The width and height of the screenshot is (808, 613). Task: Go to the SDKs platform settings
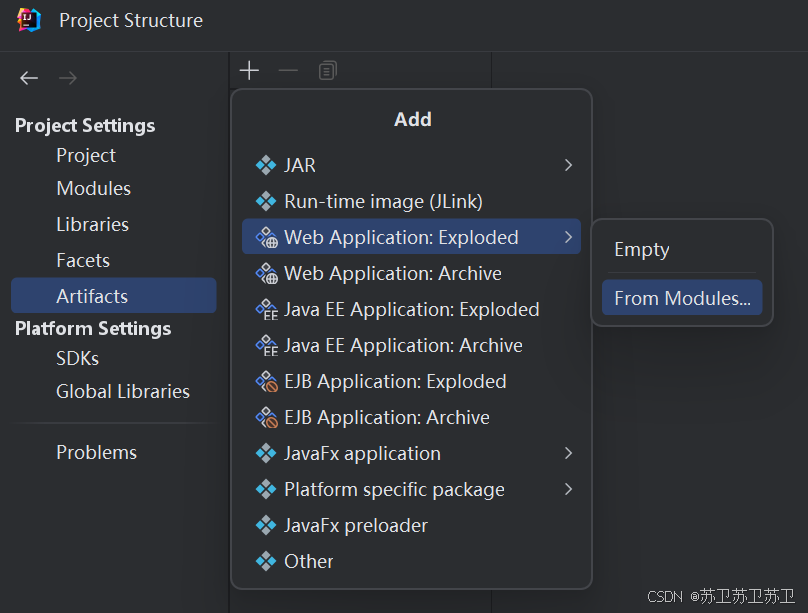point(77,358)
